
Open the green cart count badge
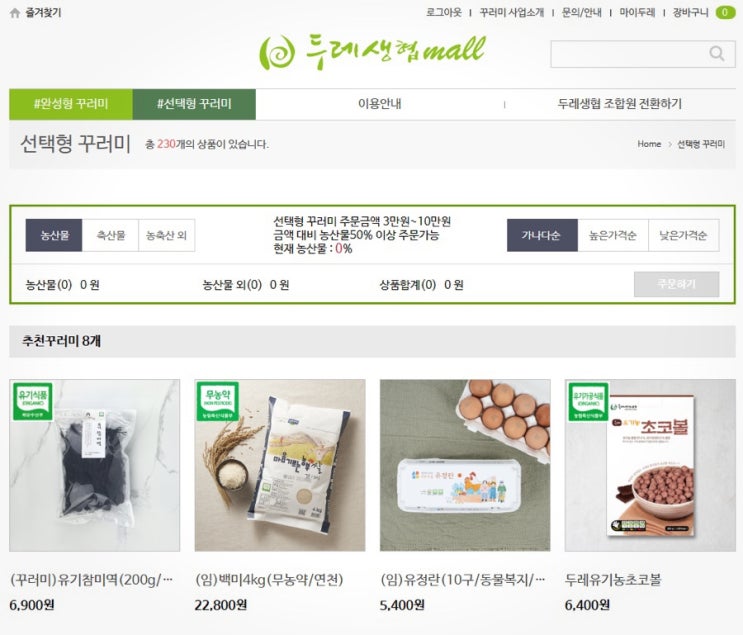coord(725,12)
